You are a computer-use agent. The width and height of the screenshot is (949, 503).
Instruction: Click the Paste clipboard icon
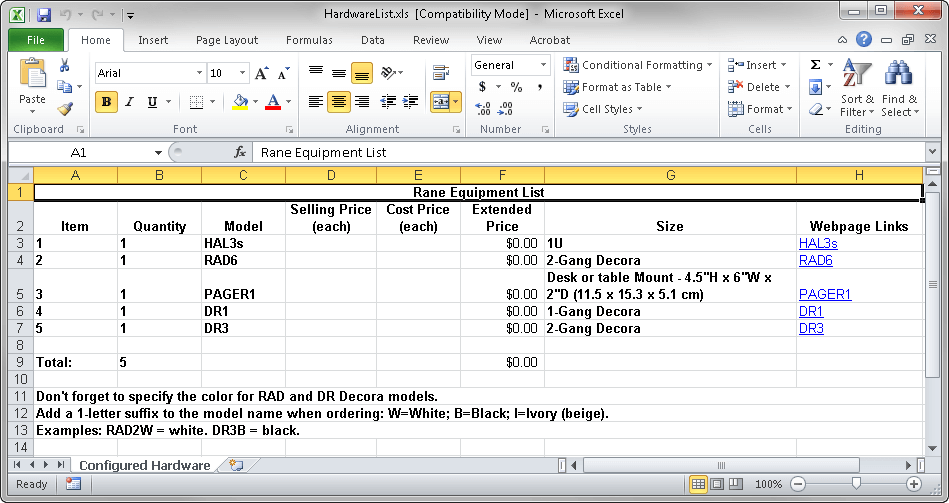click(x=32, y=74)
